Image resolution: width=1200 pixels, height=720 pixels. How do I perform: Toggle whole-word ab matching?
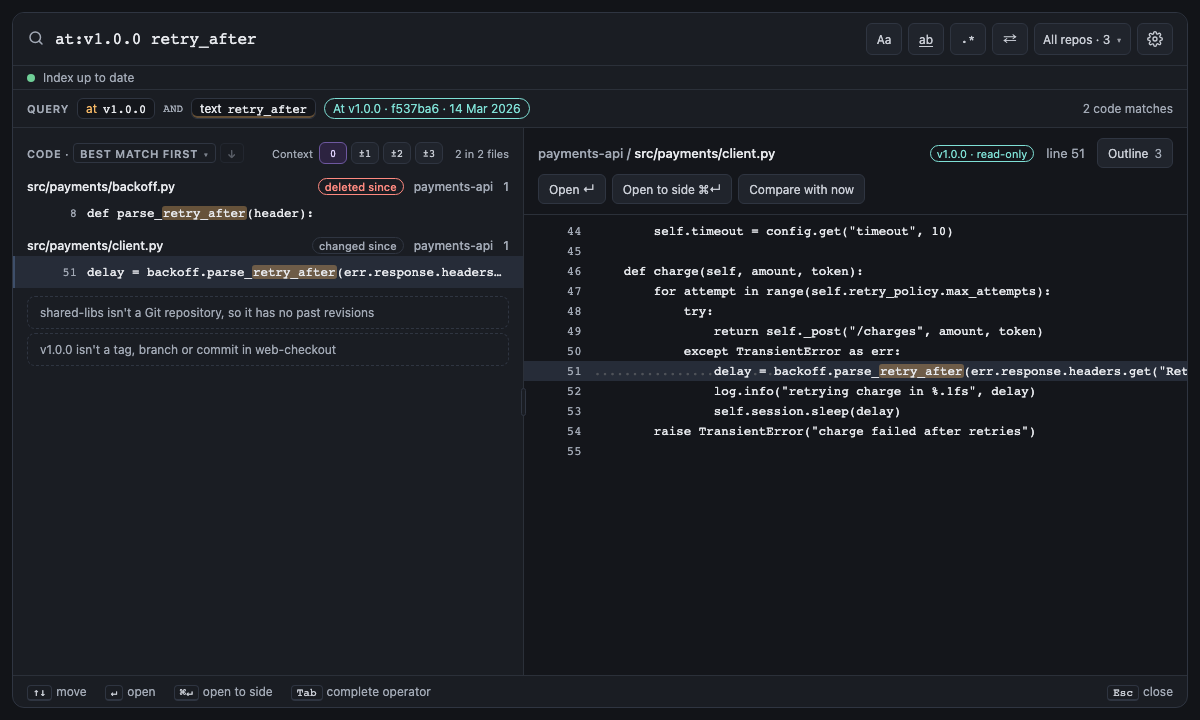click(x=926, y=39)
